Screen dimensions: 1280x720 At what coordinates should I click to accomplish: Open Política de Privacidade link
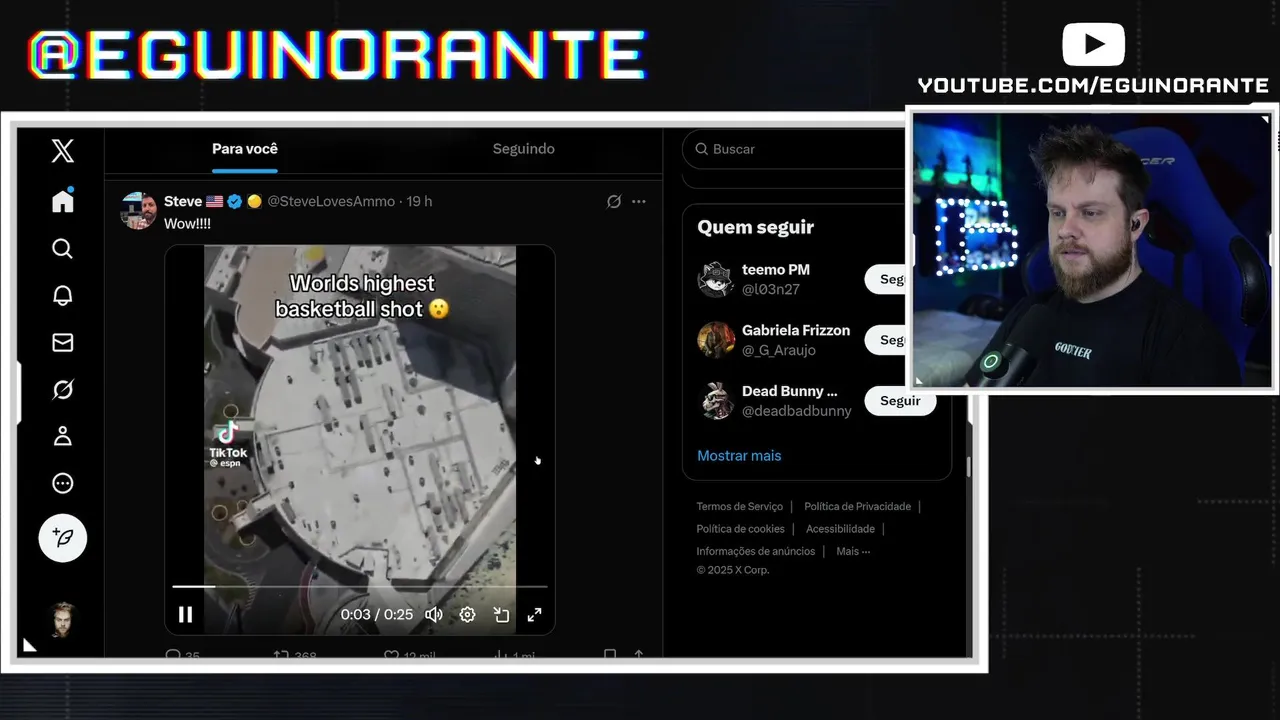[858, 507]
